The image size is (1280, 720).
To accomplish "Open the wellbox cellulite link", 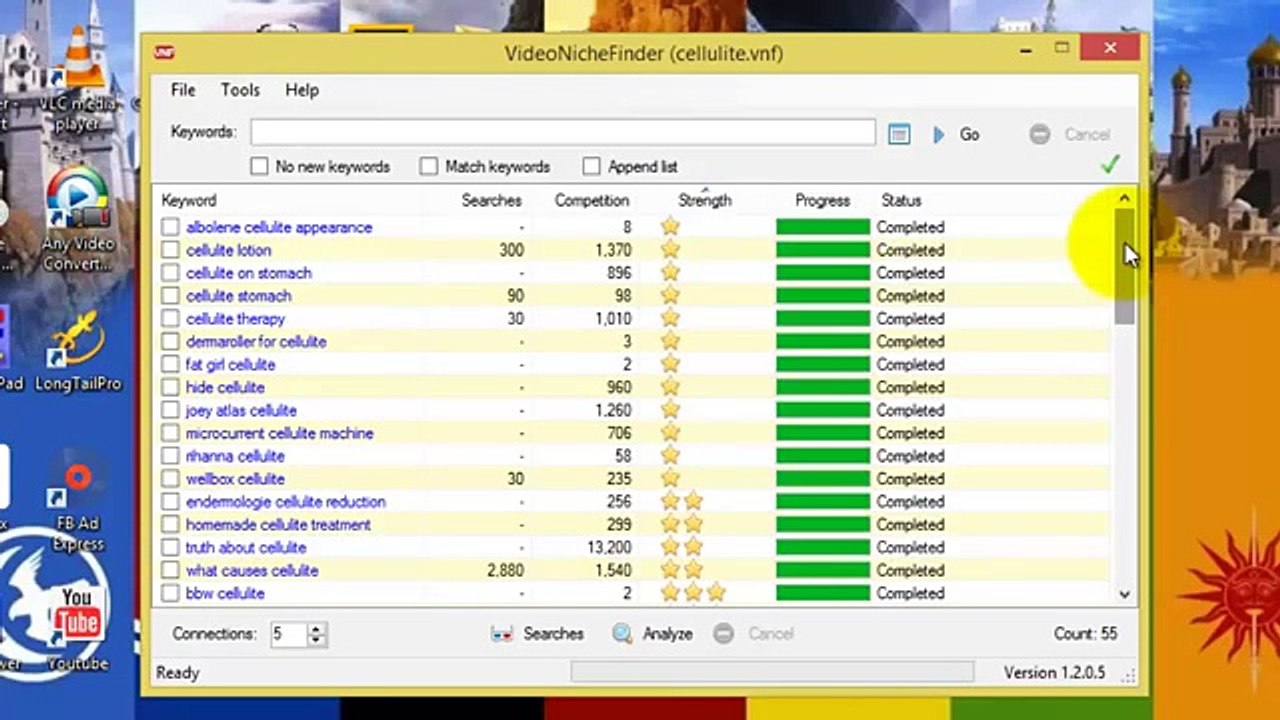I will (x=235, y=479).
